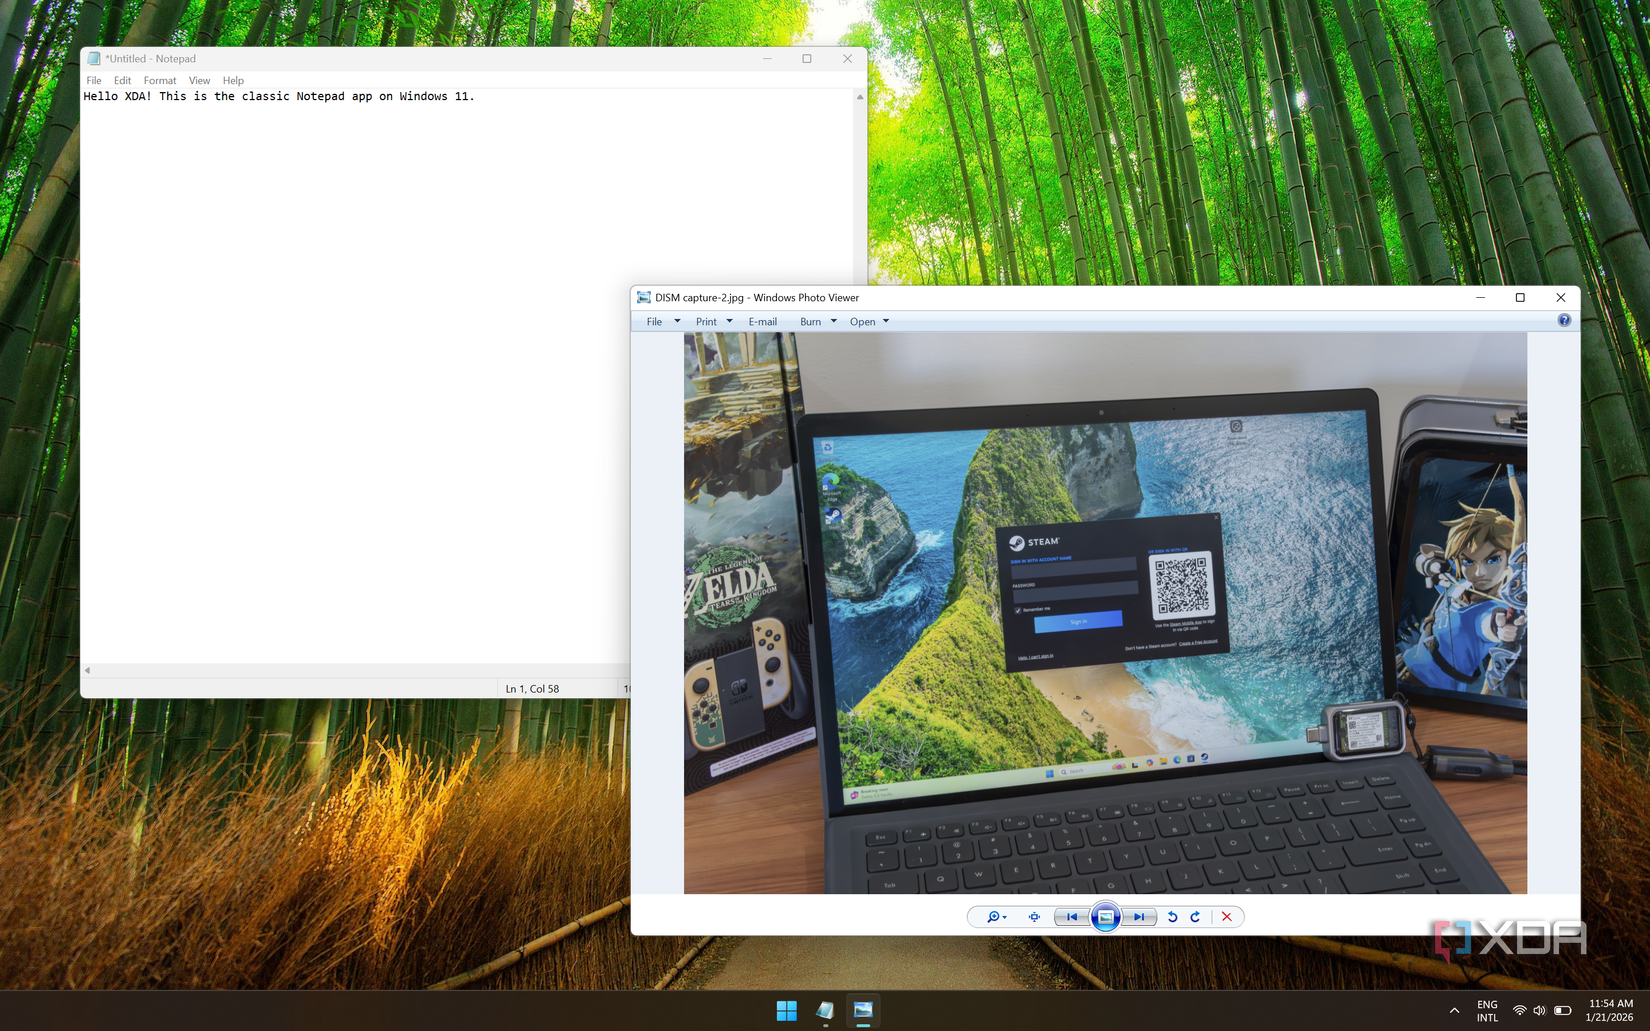
Task: Click 'Hello XDA!' text line in Notepad
Action: (x=279, y=97)
